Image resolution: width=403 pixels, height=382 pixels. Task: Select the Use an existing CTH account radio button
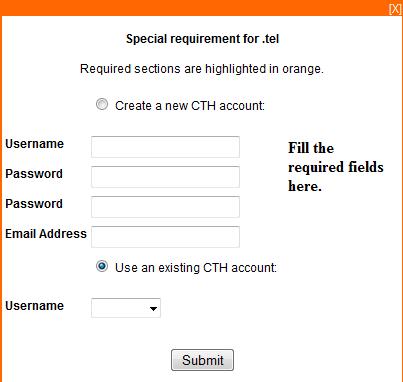click(x=102, y=266)
